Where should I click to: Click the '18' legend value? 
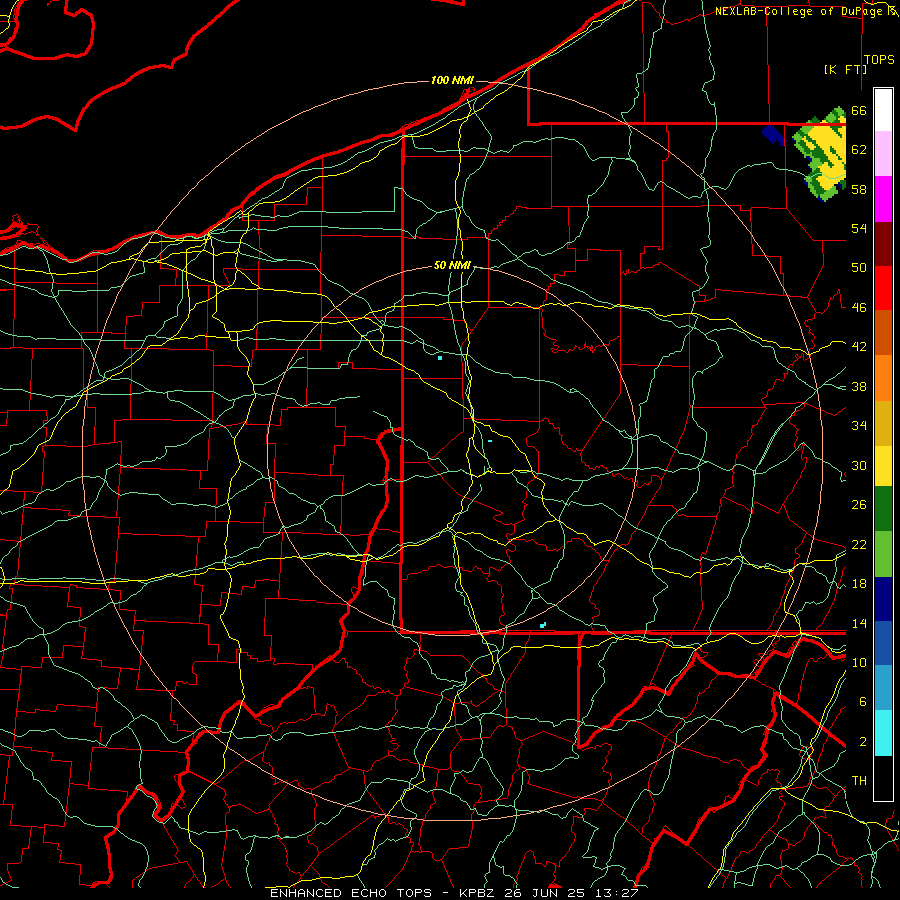click(x=859, y=584)
